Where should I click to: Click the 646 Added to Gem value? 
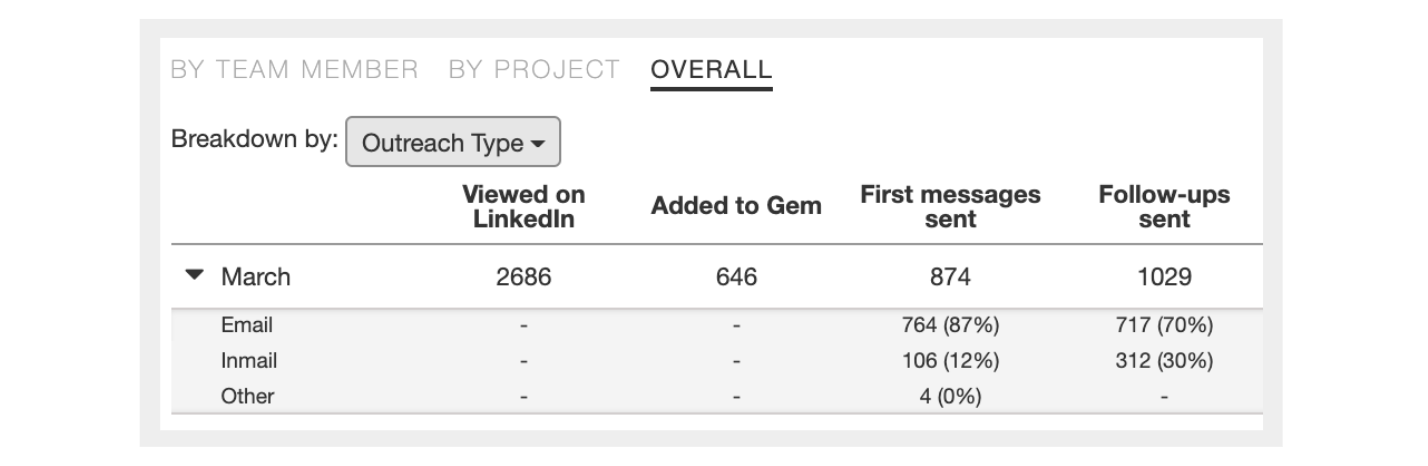[736, 277]
